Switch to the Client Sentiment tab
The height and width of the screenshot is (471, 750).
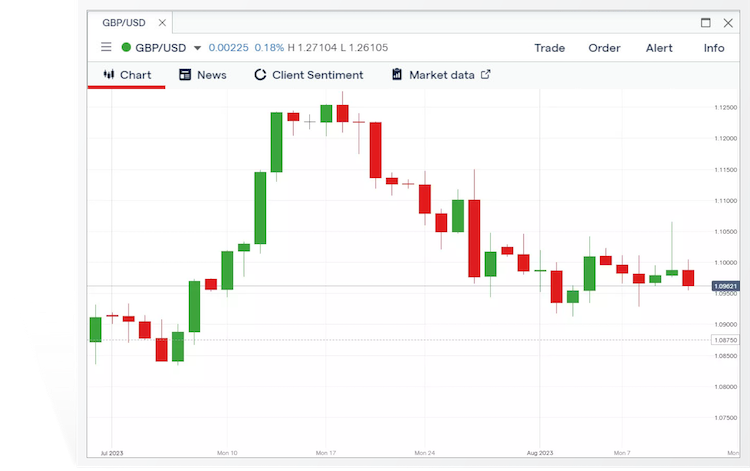tap(308, 75)
